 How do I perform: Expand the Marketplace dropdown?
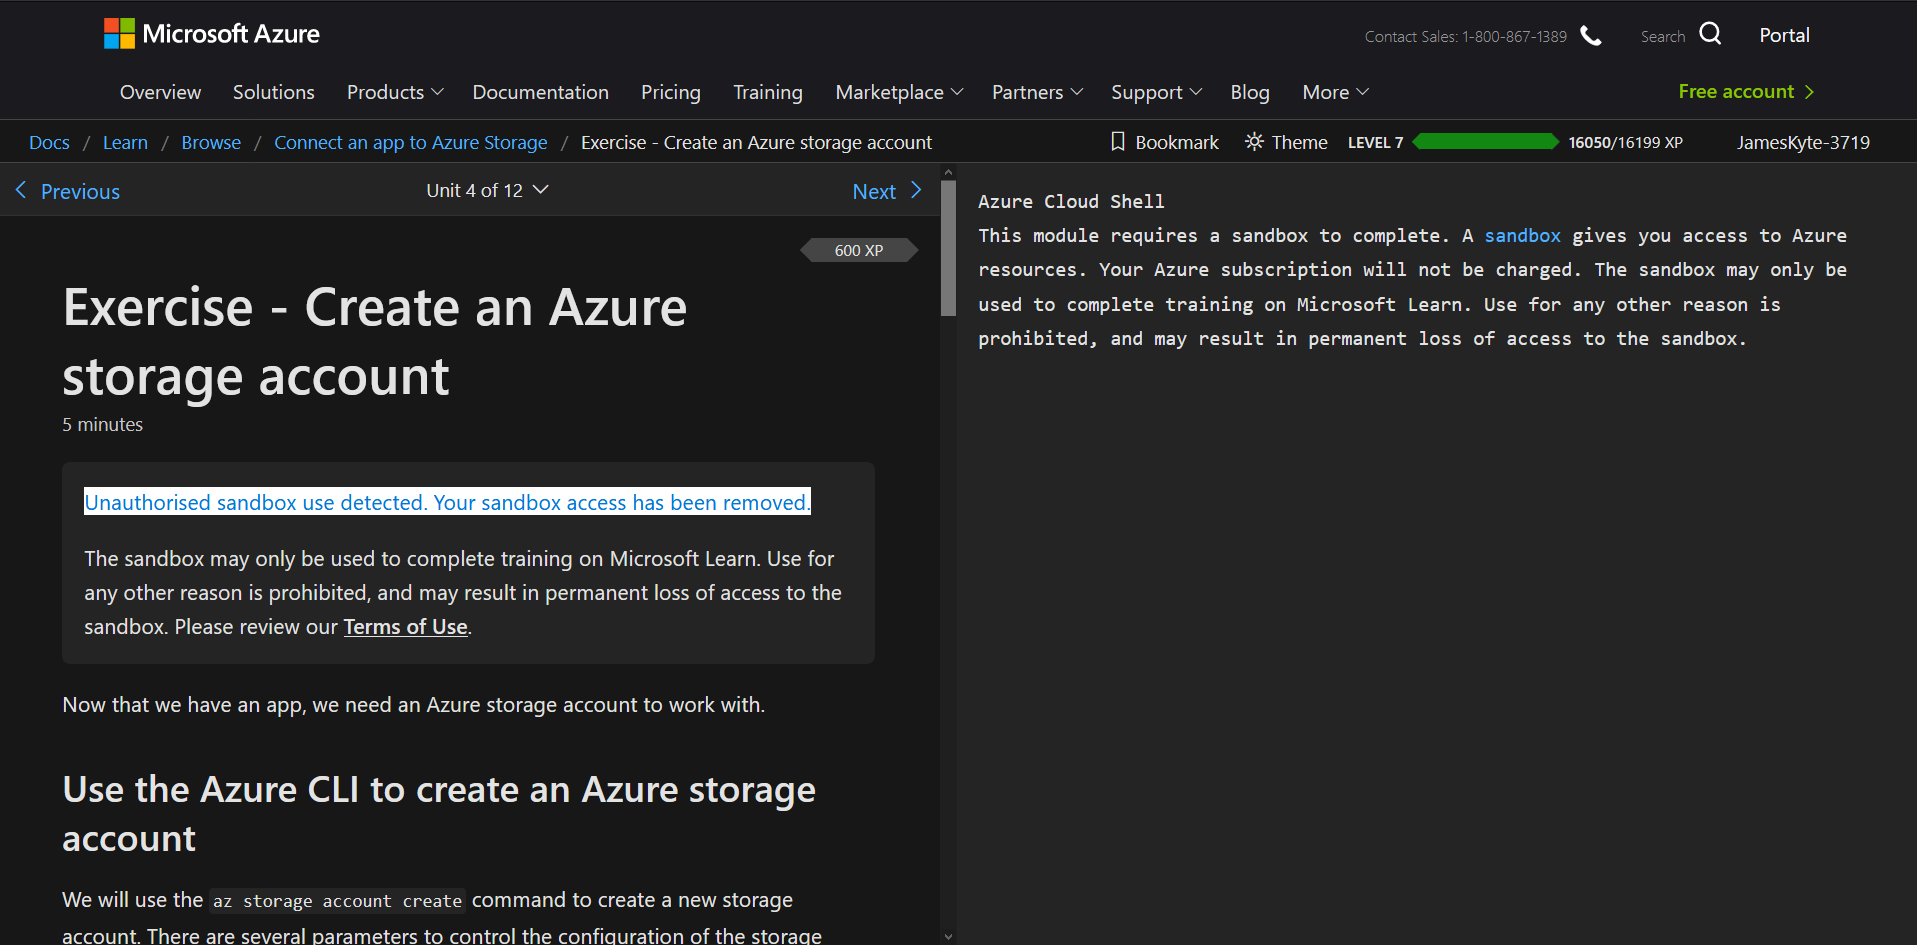899,92
